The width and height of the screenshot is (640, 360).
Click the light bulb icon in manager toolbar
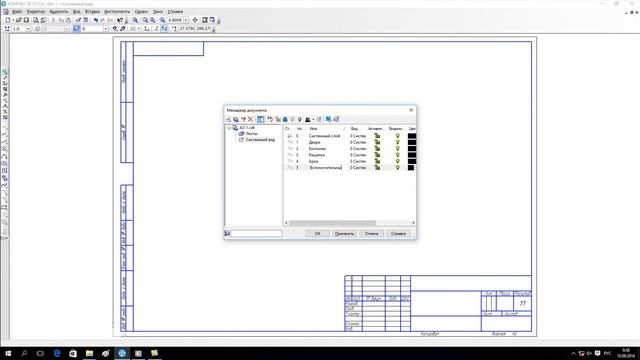click(300, 119)
